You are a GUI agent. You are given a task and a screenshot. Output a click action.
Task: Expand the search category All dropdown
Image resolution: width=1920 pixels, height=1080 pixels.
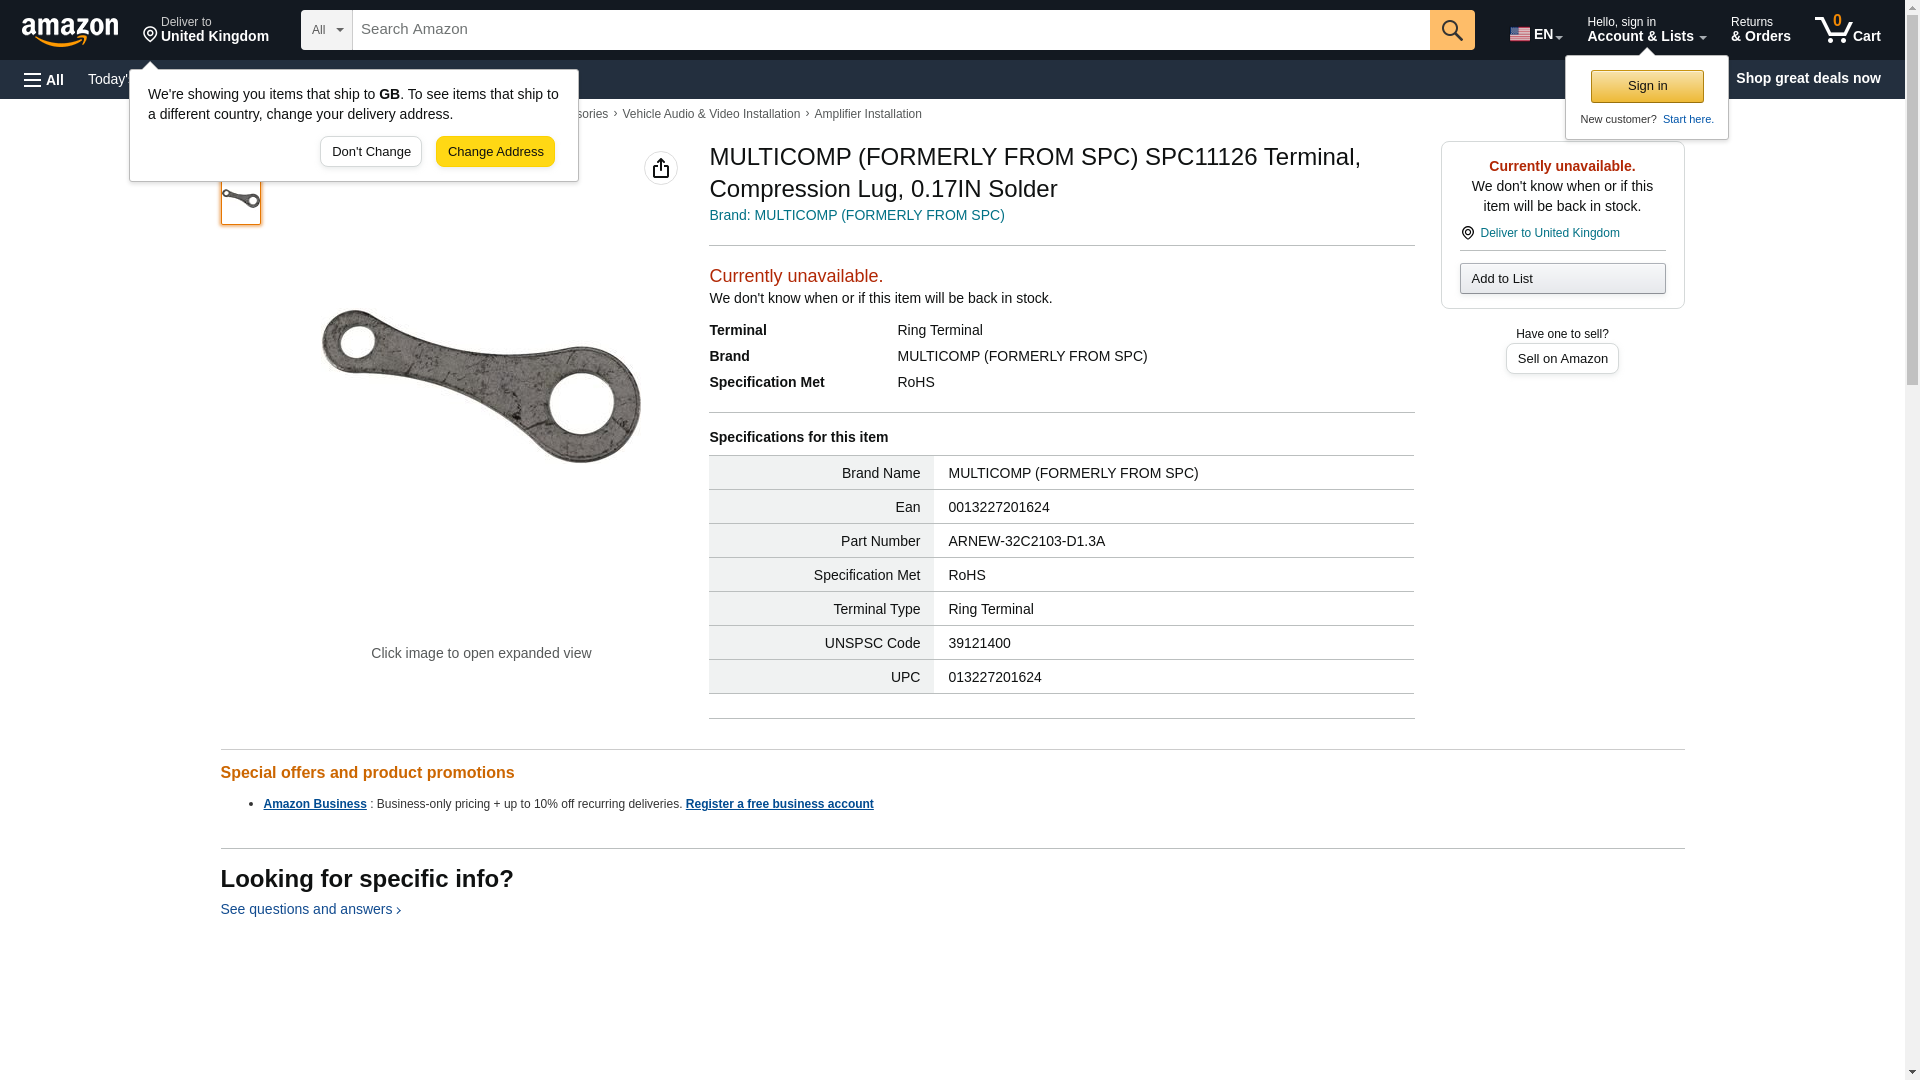(327, 30)
